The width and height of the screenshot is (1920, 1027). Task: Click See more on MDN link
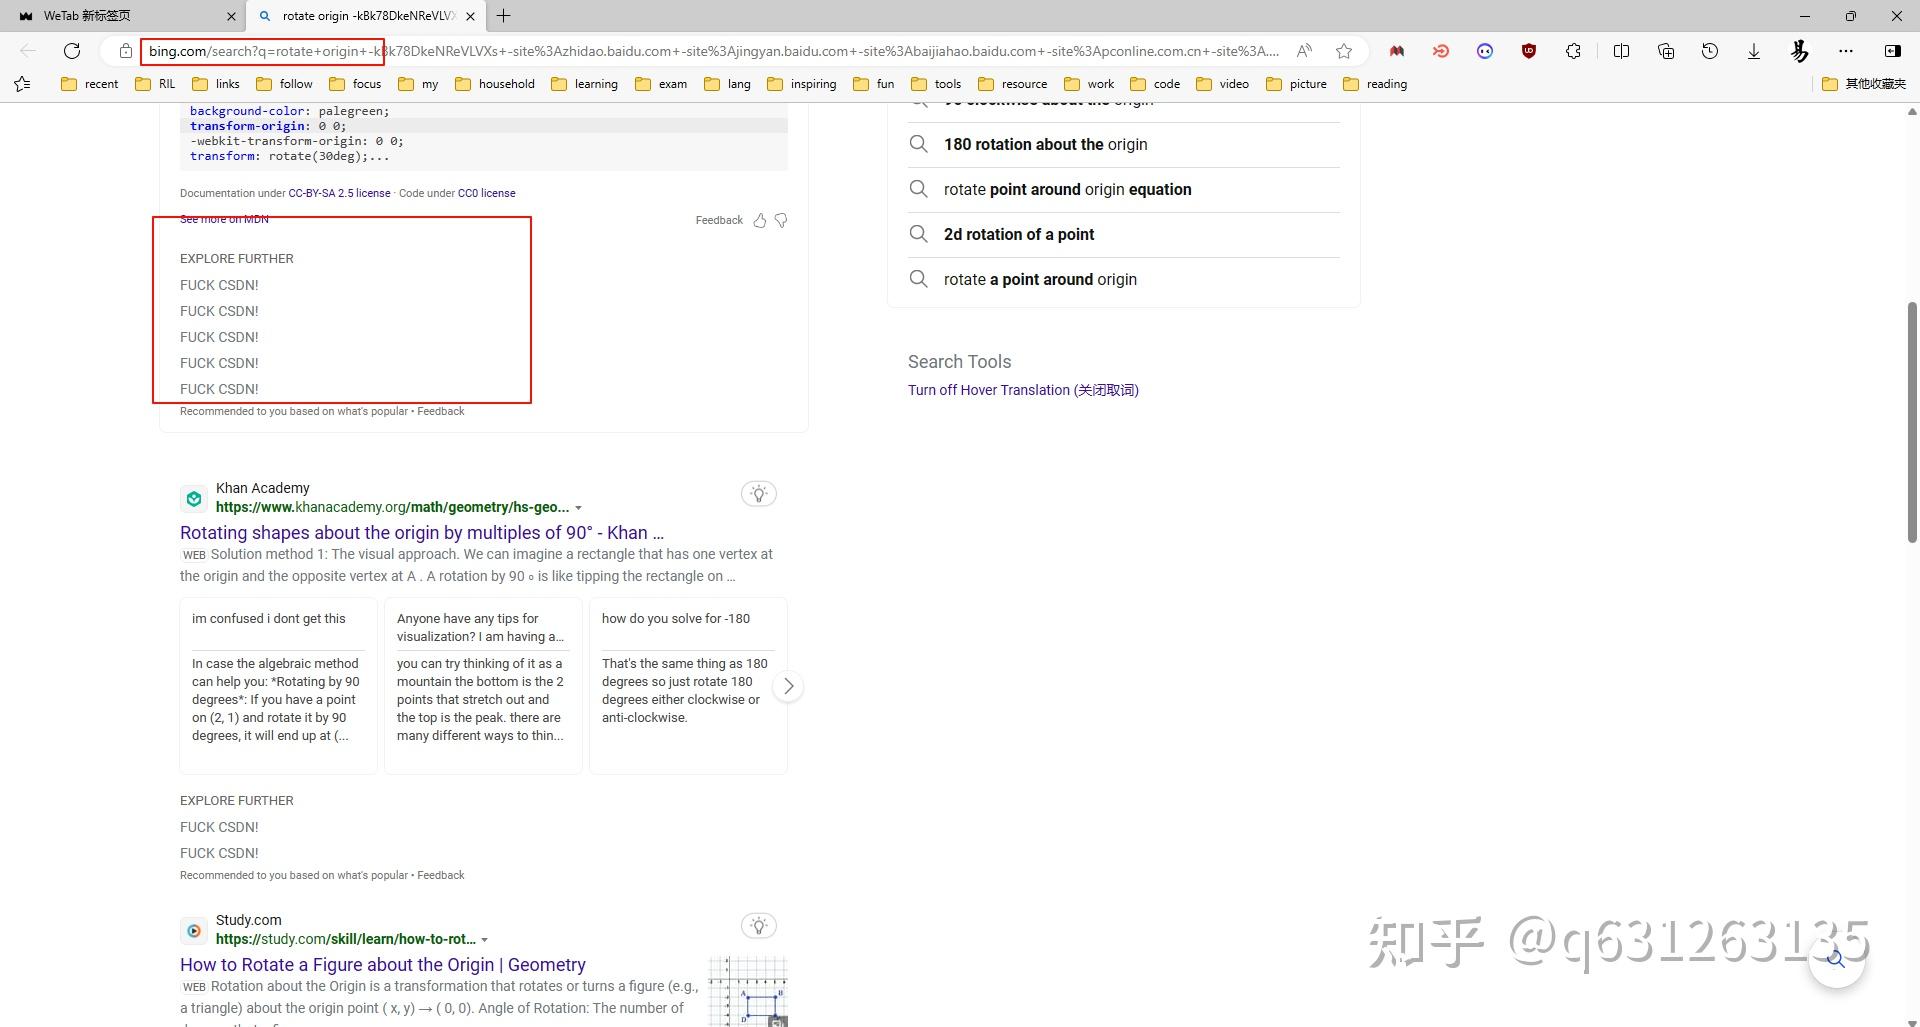pyautogui.click(x=224, y=220)
